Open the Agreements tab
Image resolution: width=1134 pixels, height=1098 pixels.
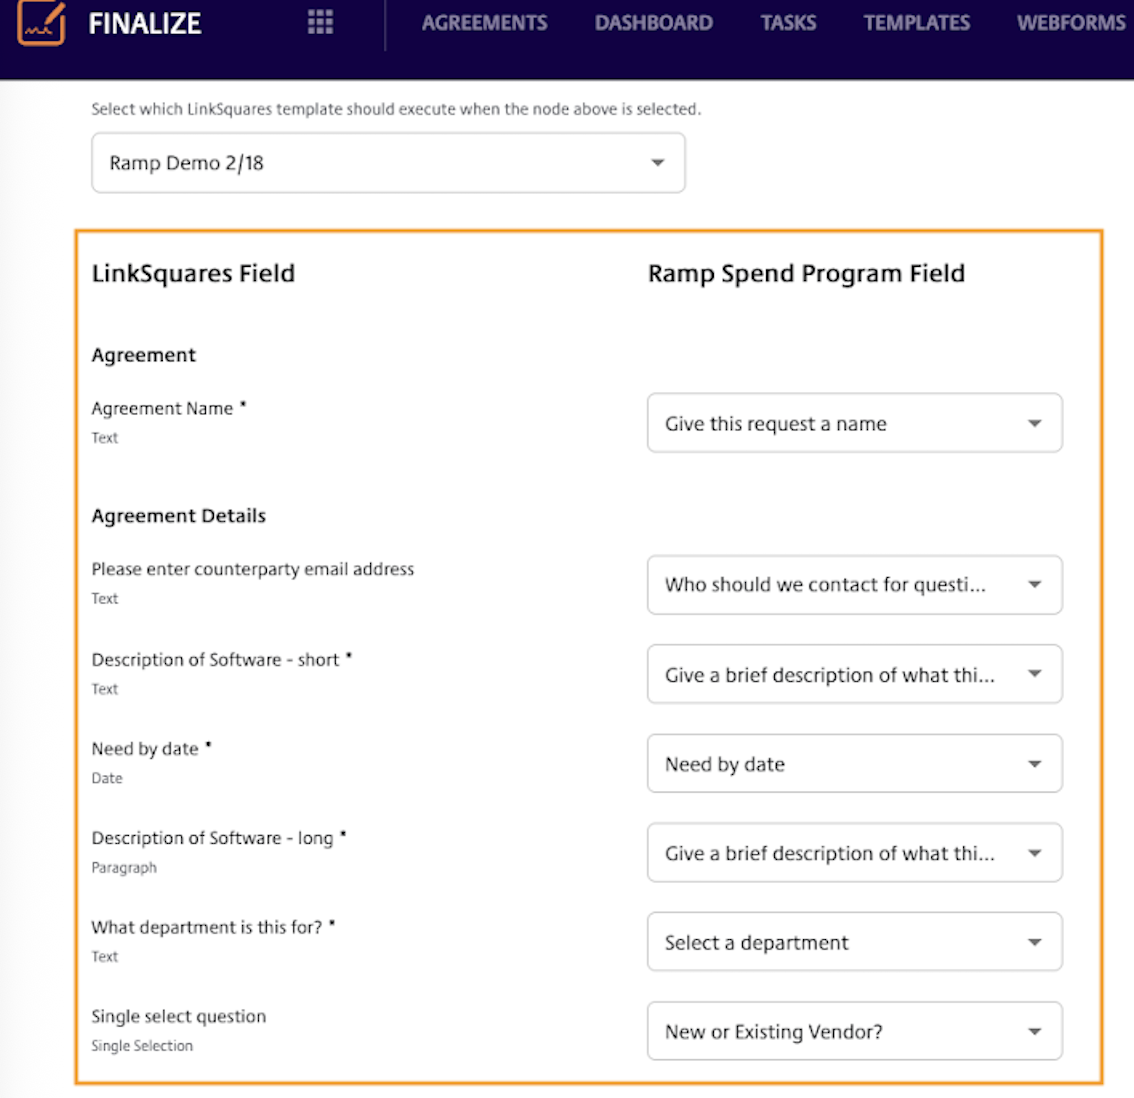pos(484,23)
